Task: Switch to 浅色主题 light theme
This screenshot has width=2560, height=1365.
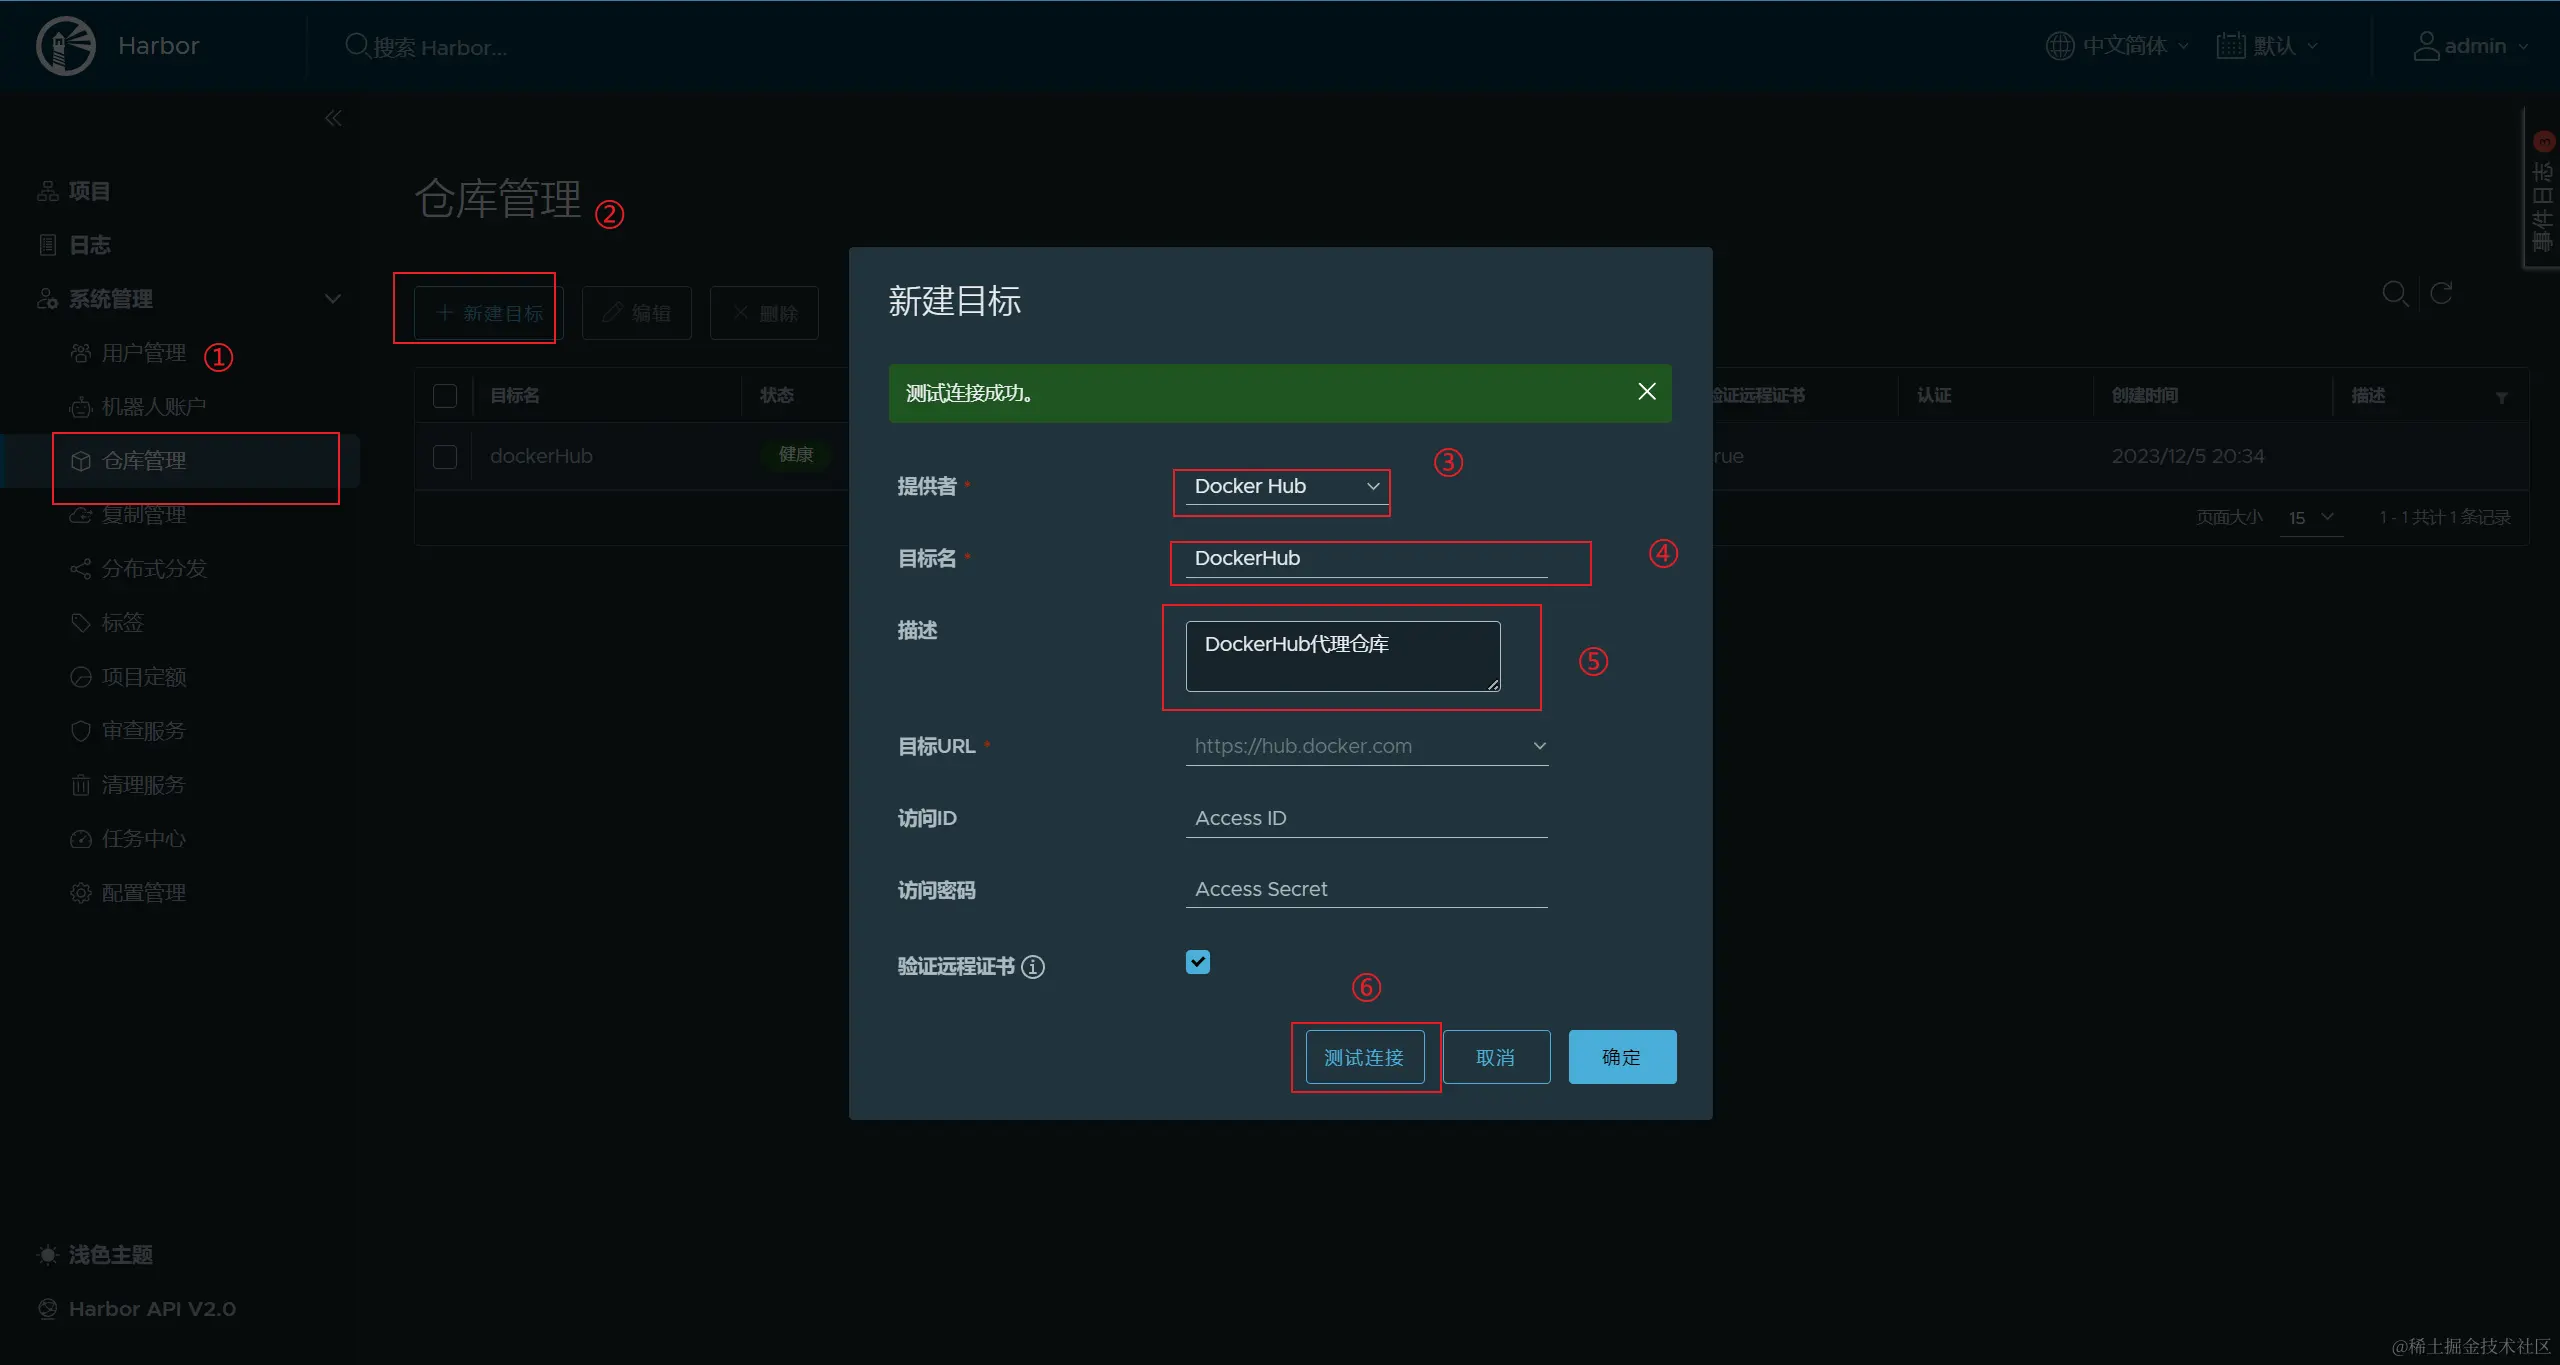Action: 110,1255
